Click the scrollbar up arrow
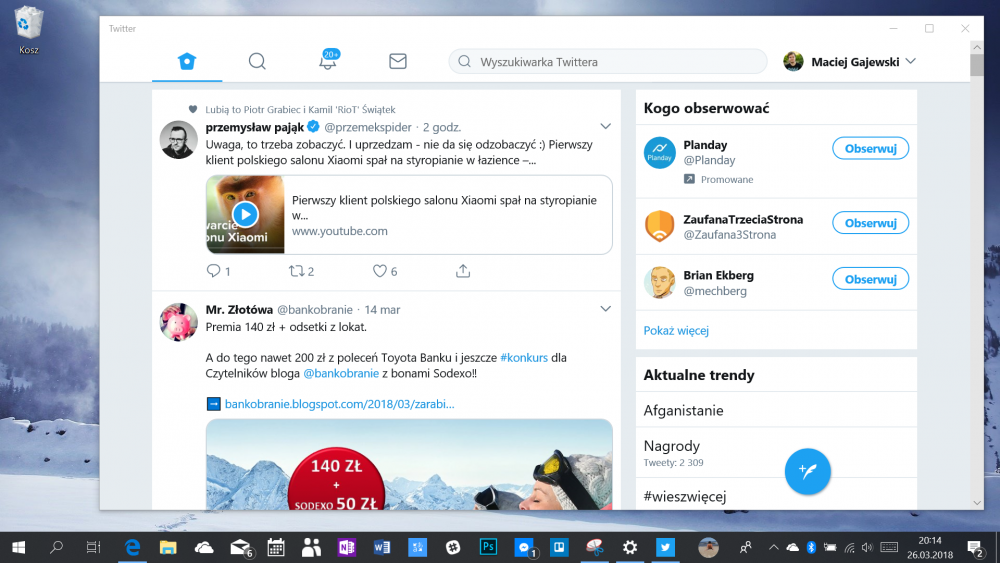The width and height of the screenshot is (1000, 563). pyautogui.click(x=976, y=47)
